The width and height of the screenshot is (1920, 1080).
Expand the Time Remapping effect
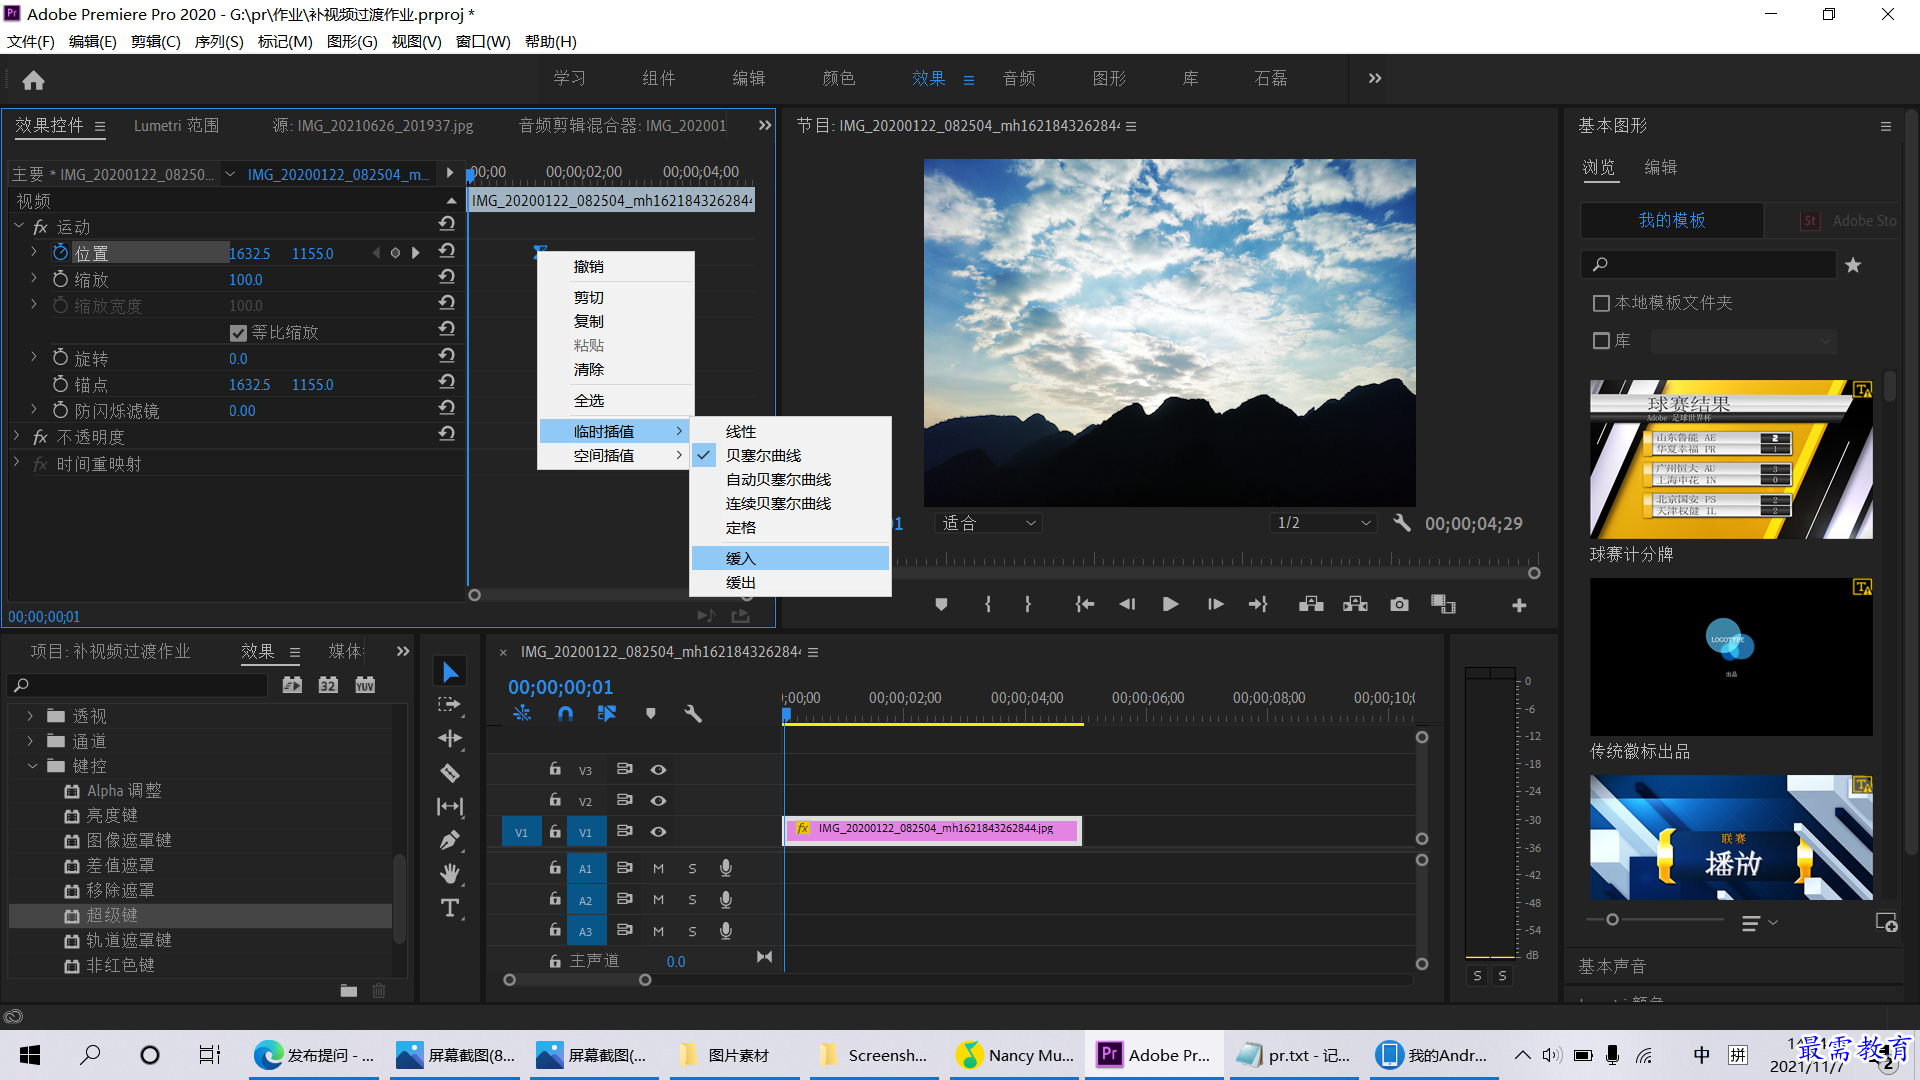[16, 463]
